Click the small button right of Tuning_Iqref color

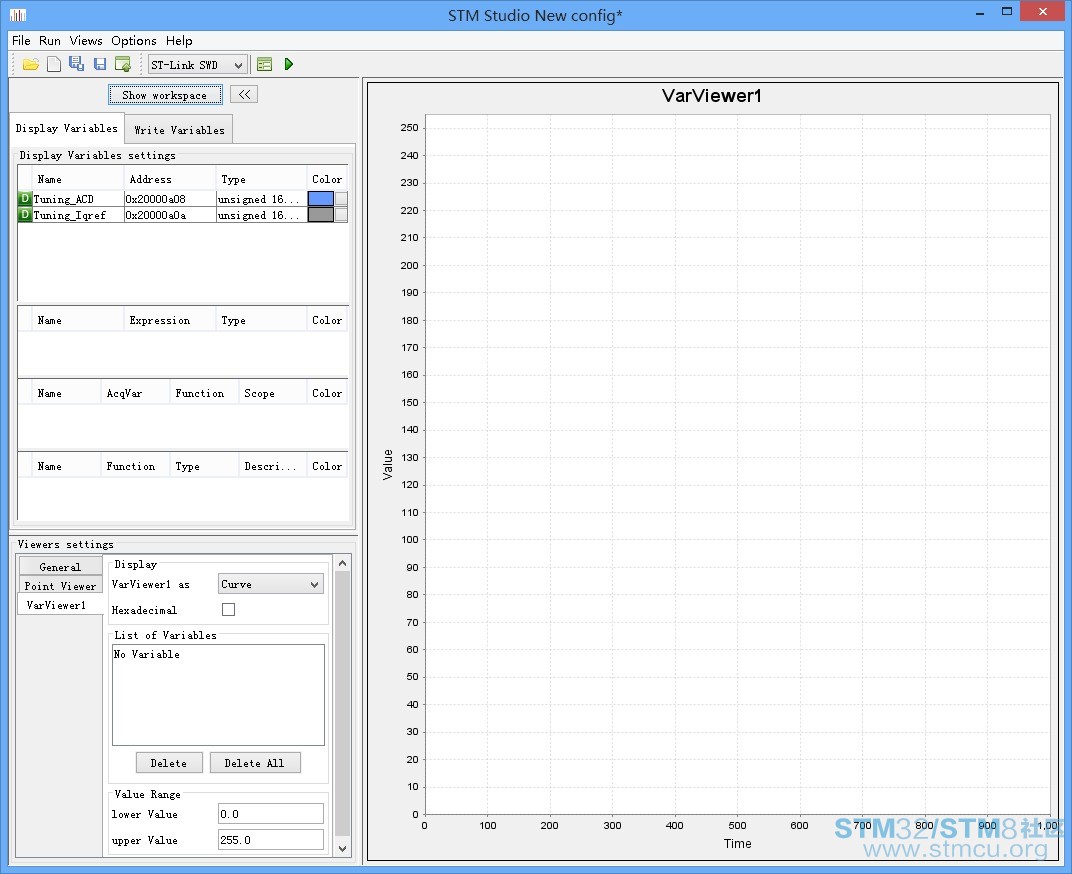click(x=341, y=215)
